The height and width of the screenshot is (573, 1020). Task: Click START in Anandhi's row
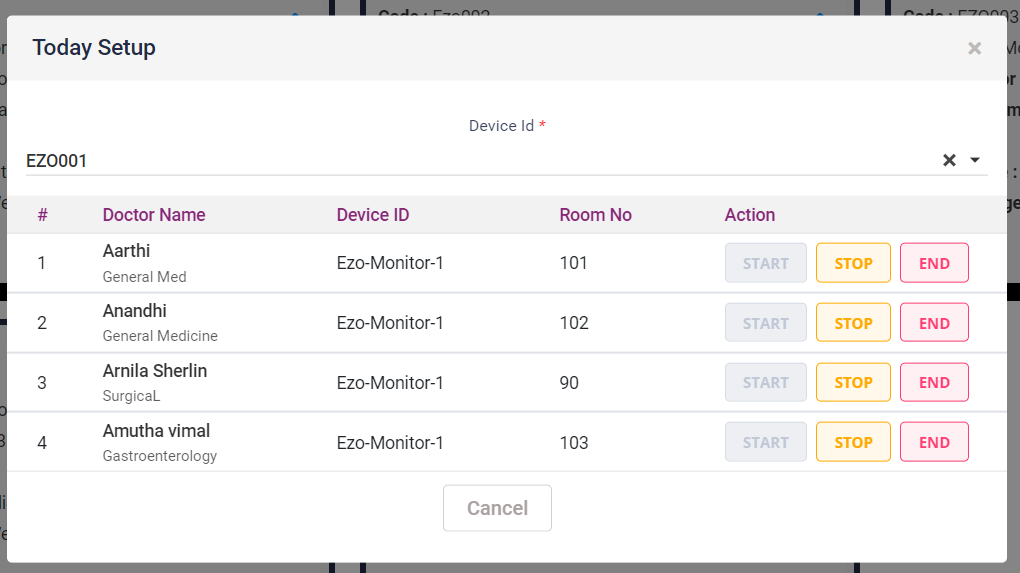(x=765, y=323)
